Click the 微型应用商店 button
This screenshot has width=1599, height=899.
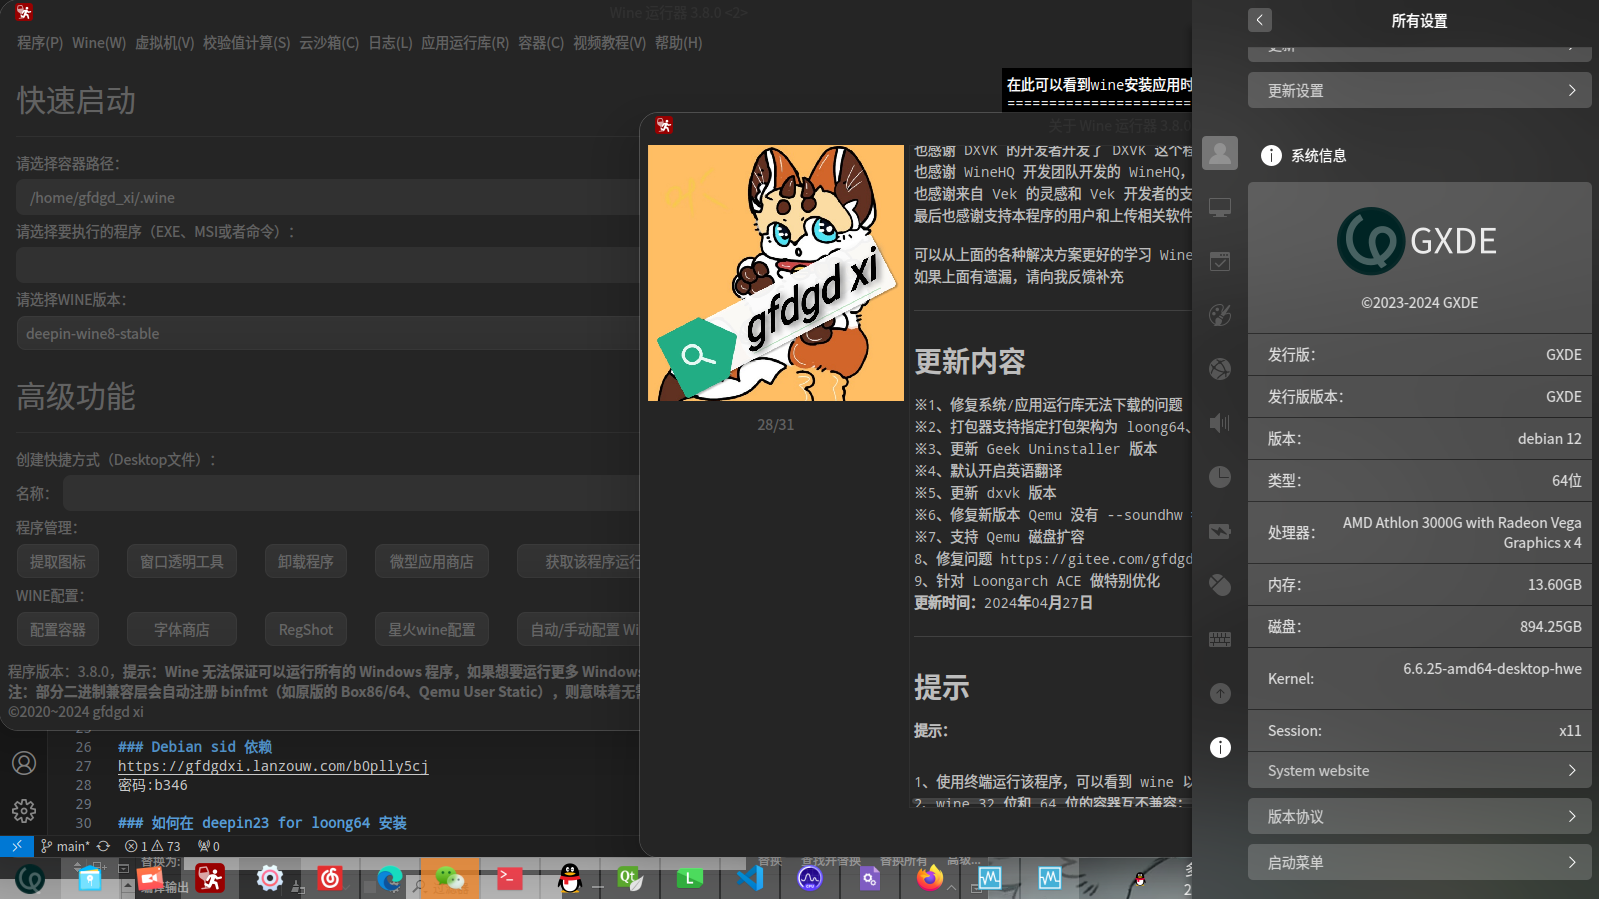pos(432,561)
